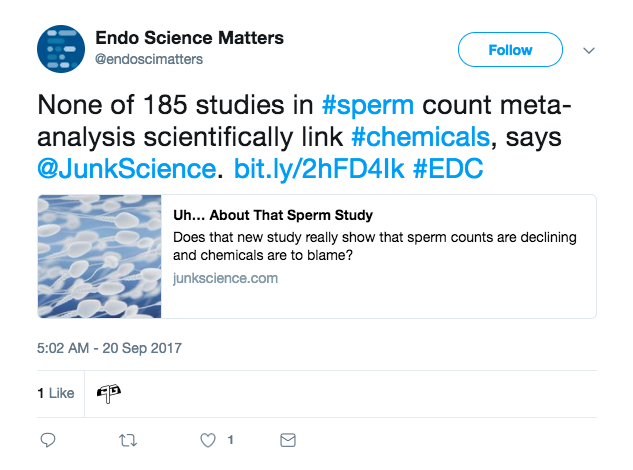The width and height of the screenshot is (633, 470).
Task: View the 1 Like list
Action: [x=56, y=393]
